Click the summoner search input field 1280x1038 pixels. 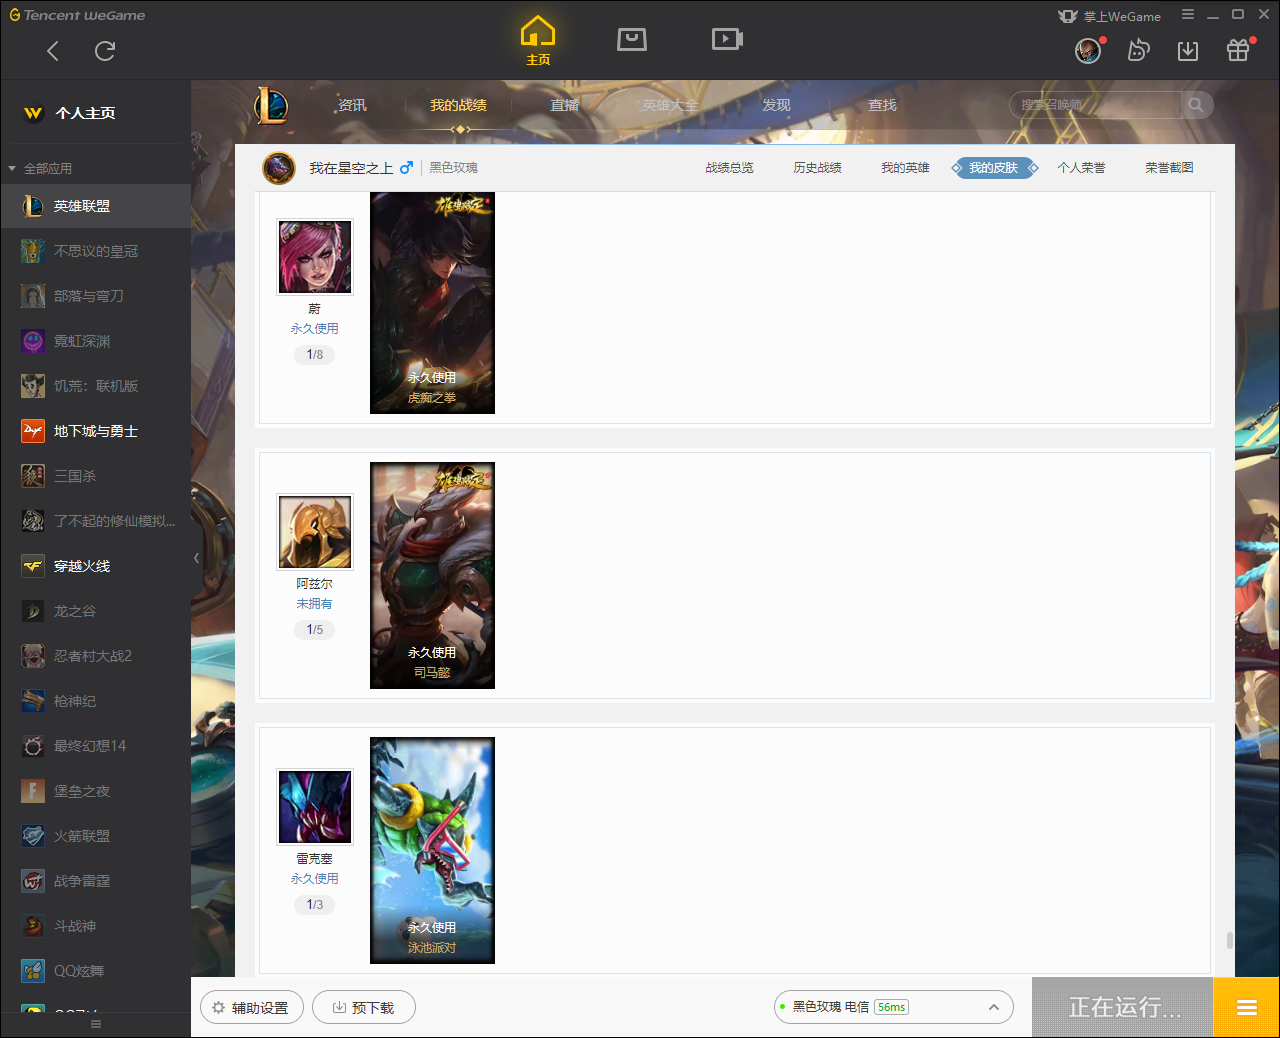coord(1097,105)
